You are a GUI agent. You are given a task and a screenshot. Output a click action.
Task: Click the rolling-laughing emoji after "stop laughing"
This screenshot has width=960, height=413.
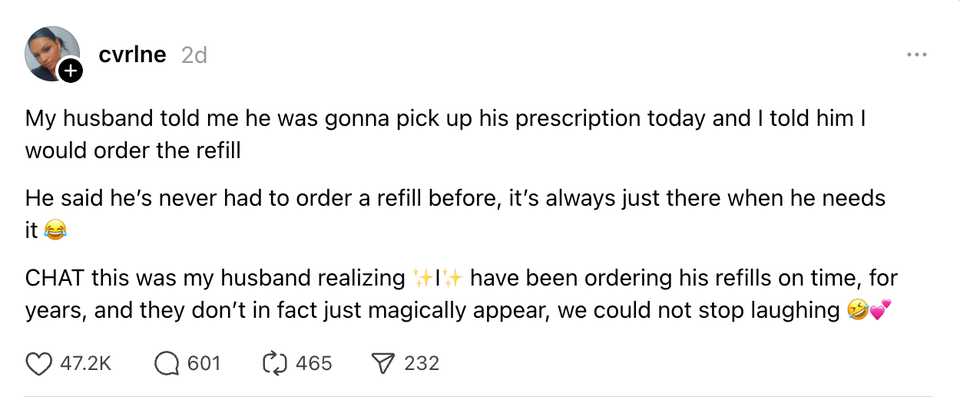pyautogui.click(x=856, y=311)
